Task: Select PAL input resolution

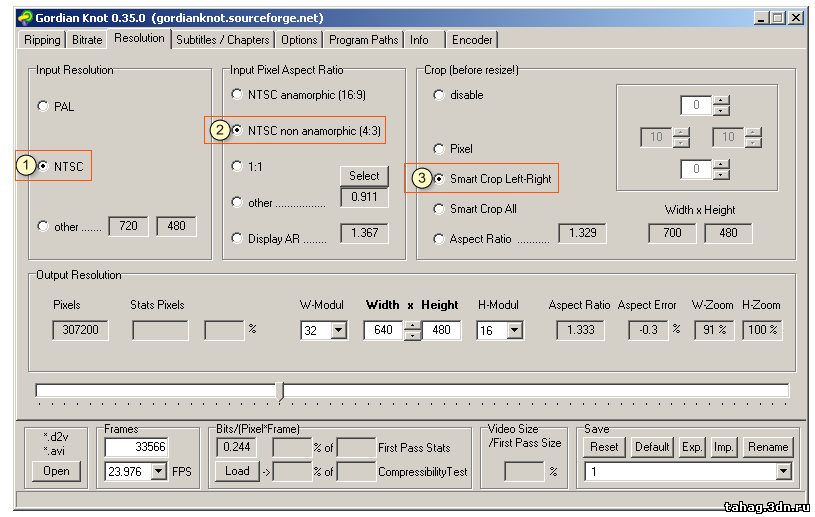Action: click(43, 107)
